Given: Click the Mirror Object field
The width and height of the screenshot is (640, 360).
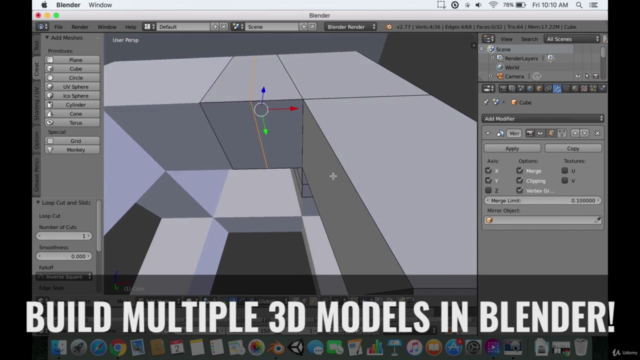Looking at the screenshot, I should pos(543,220).
